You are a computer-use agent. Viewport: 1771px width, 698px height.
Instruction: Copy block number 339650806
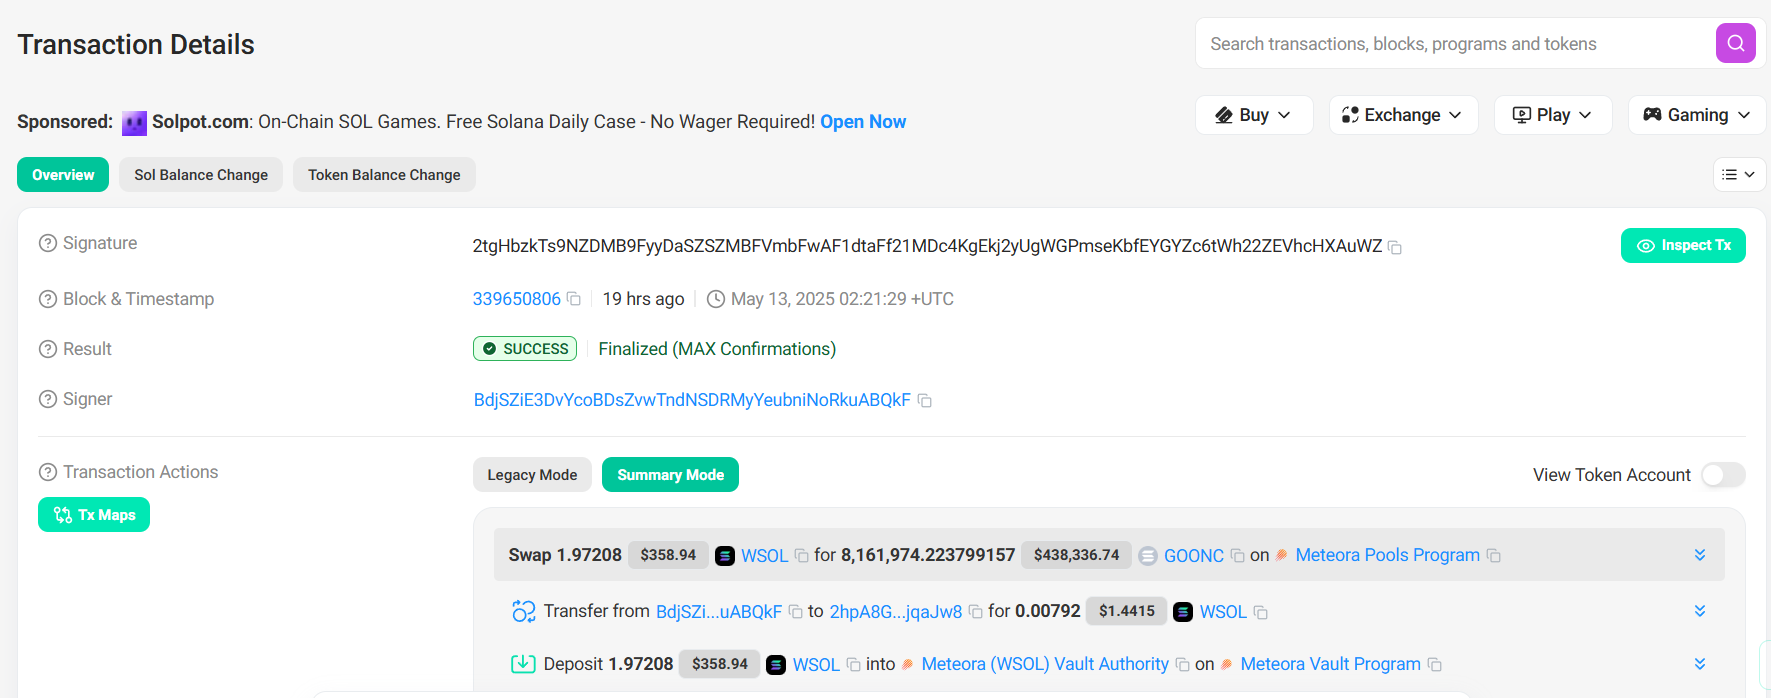point(574,299)
